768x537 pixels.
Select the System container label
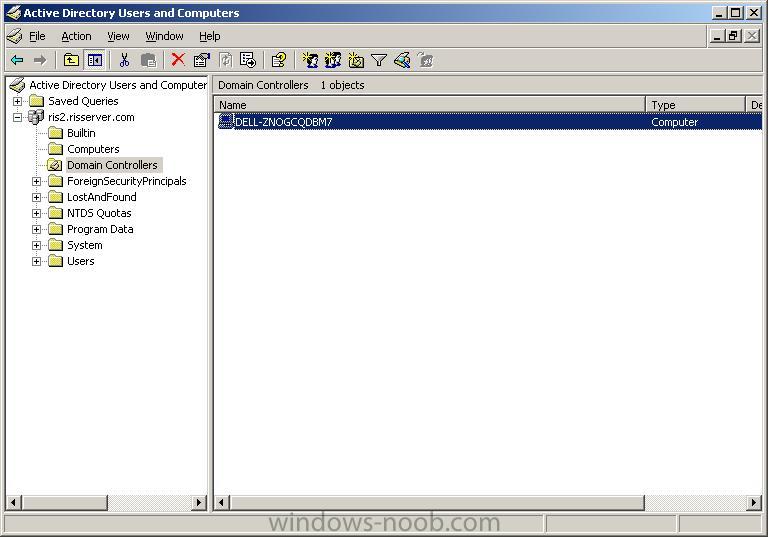point(85,245)
